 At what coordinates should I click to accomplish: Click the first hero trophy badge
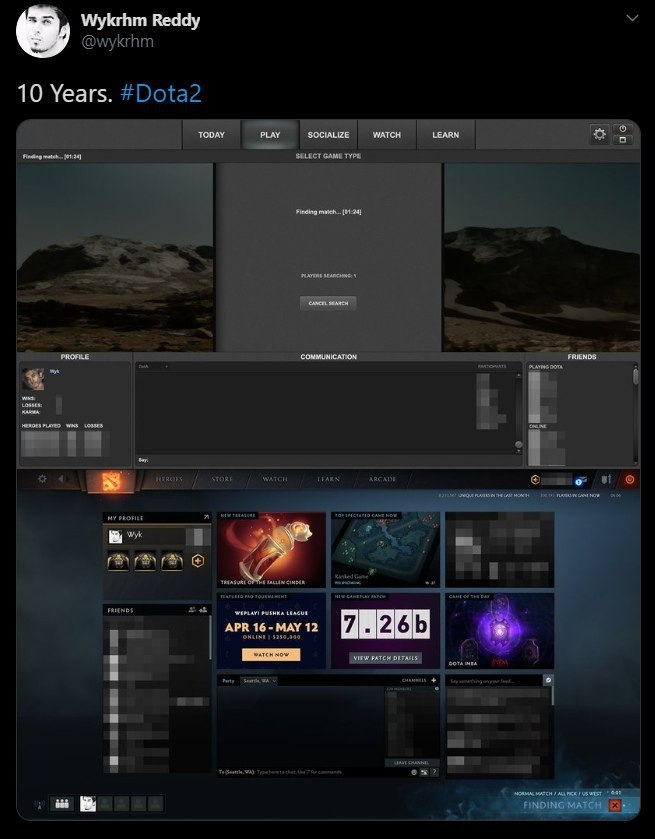click(118, 561)
